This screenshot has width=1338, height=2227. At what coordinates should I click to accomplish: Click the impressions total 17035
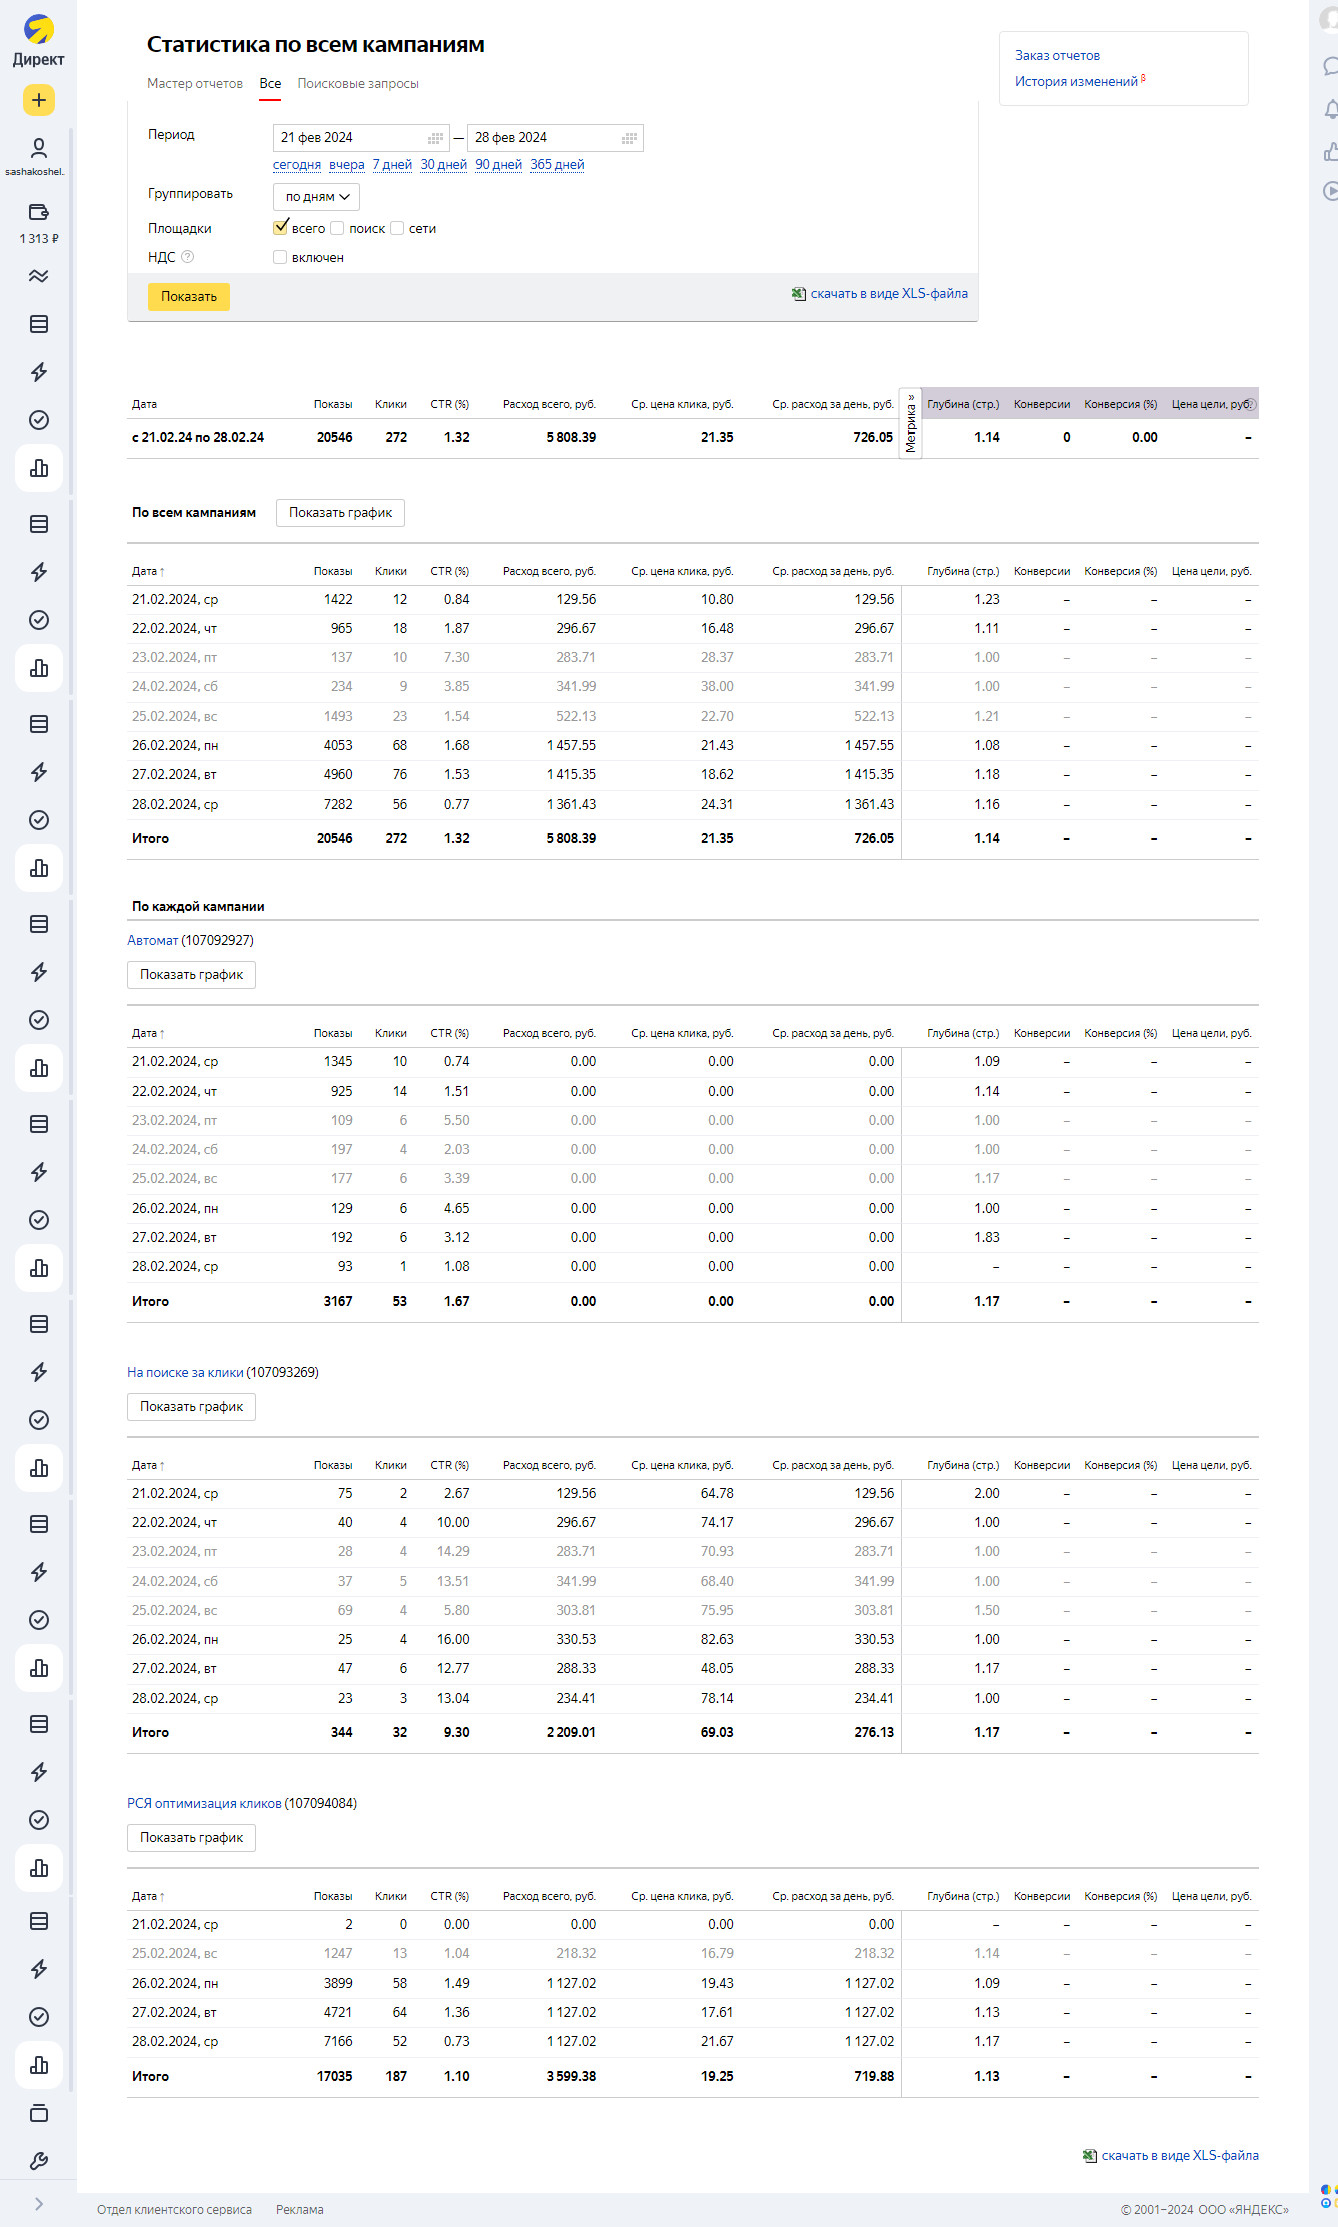click(x=334, y=2077)
